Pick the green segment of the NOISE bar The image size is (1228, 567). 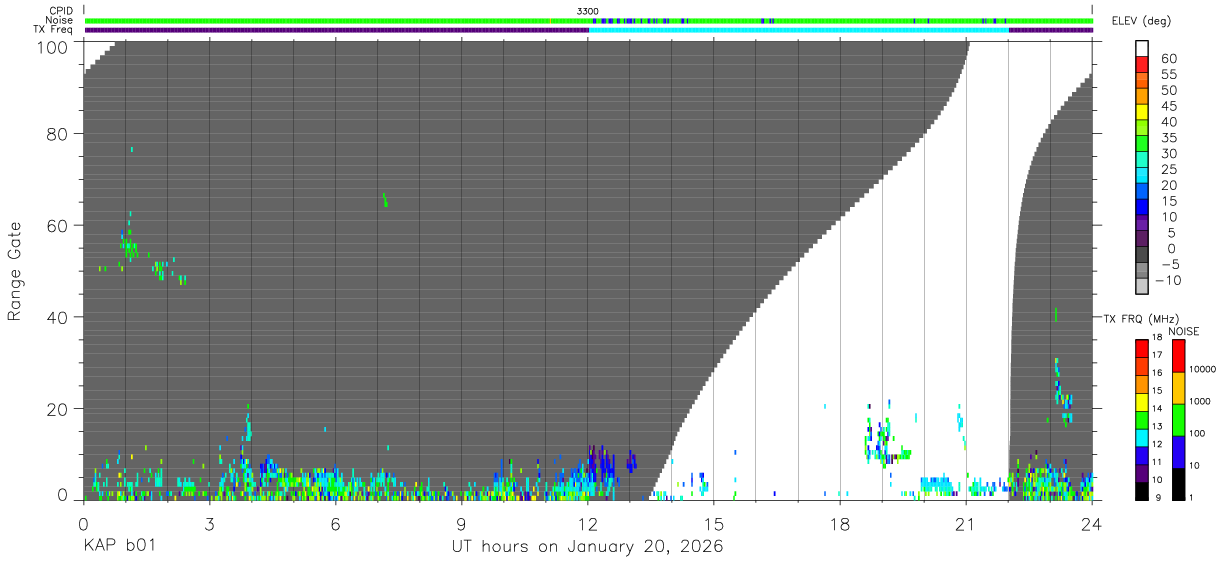point(1178,419)
